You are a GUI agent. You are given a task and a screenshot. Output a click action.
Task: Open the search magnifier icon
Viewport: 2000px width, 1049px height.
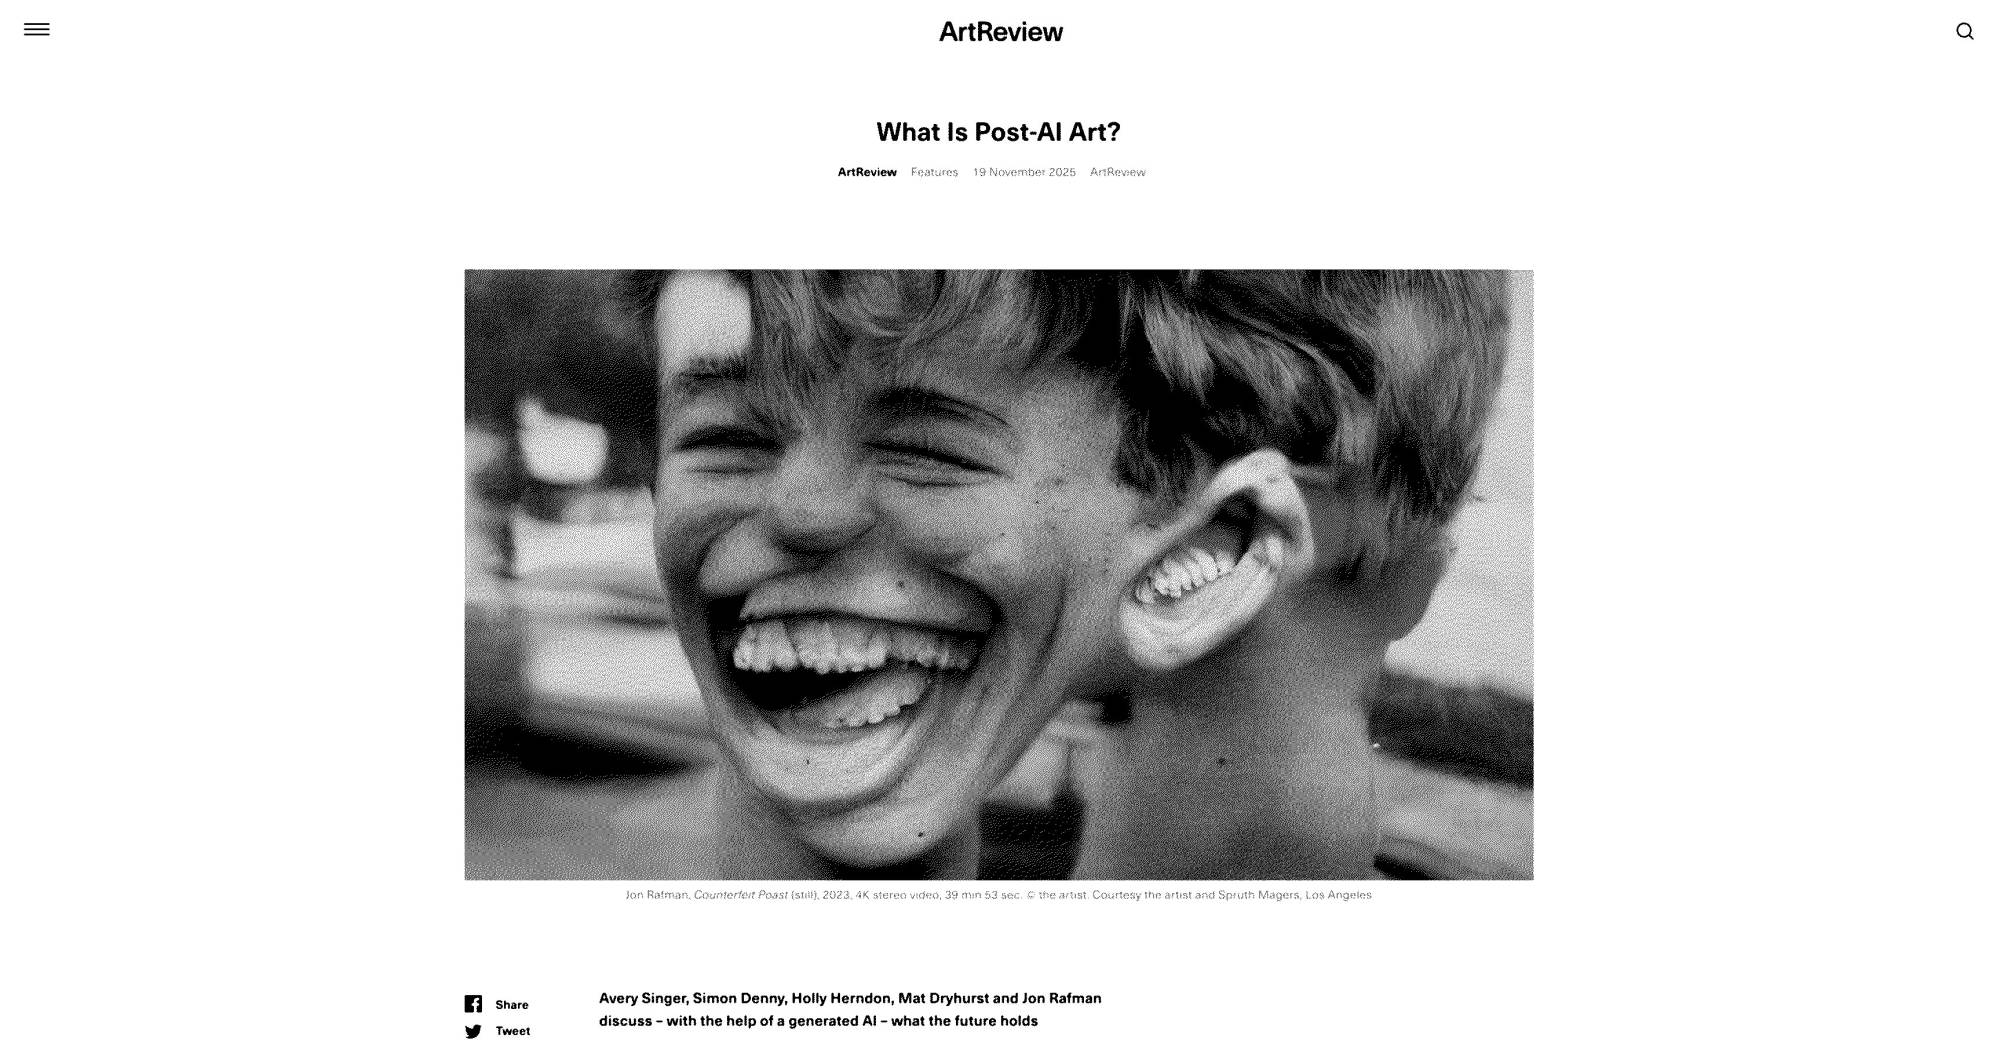1964,31
